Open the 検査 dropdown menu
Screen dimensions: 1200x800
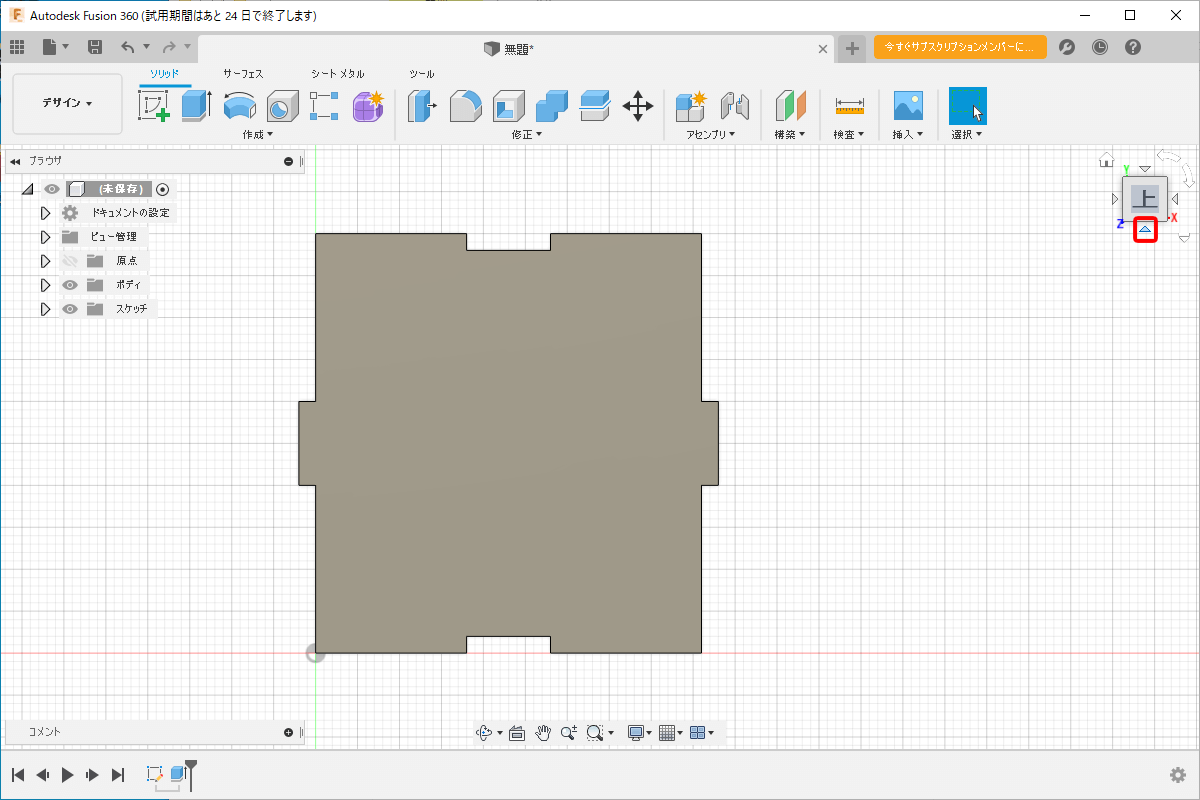click(849, 134)
